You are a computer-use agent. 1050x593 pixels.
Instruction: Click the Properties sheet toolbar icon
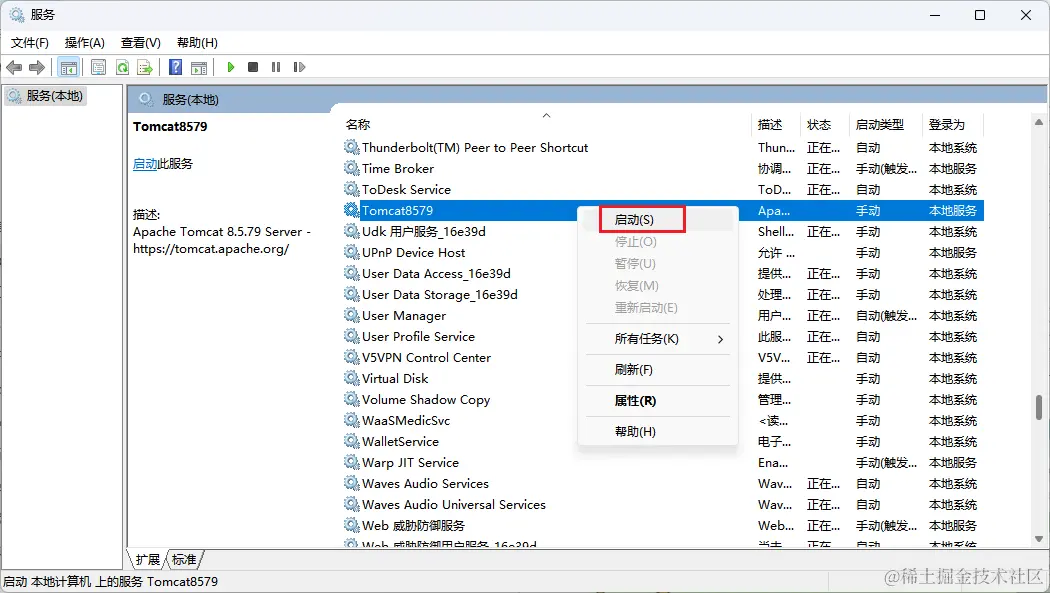98,67
